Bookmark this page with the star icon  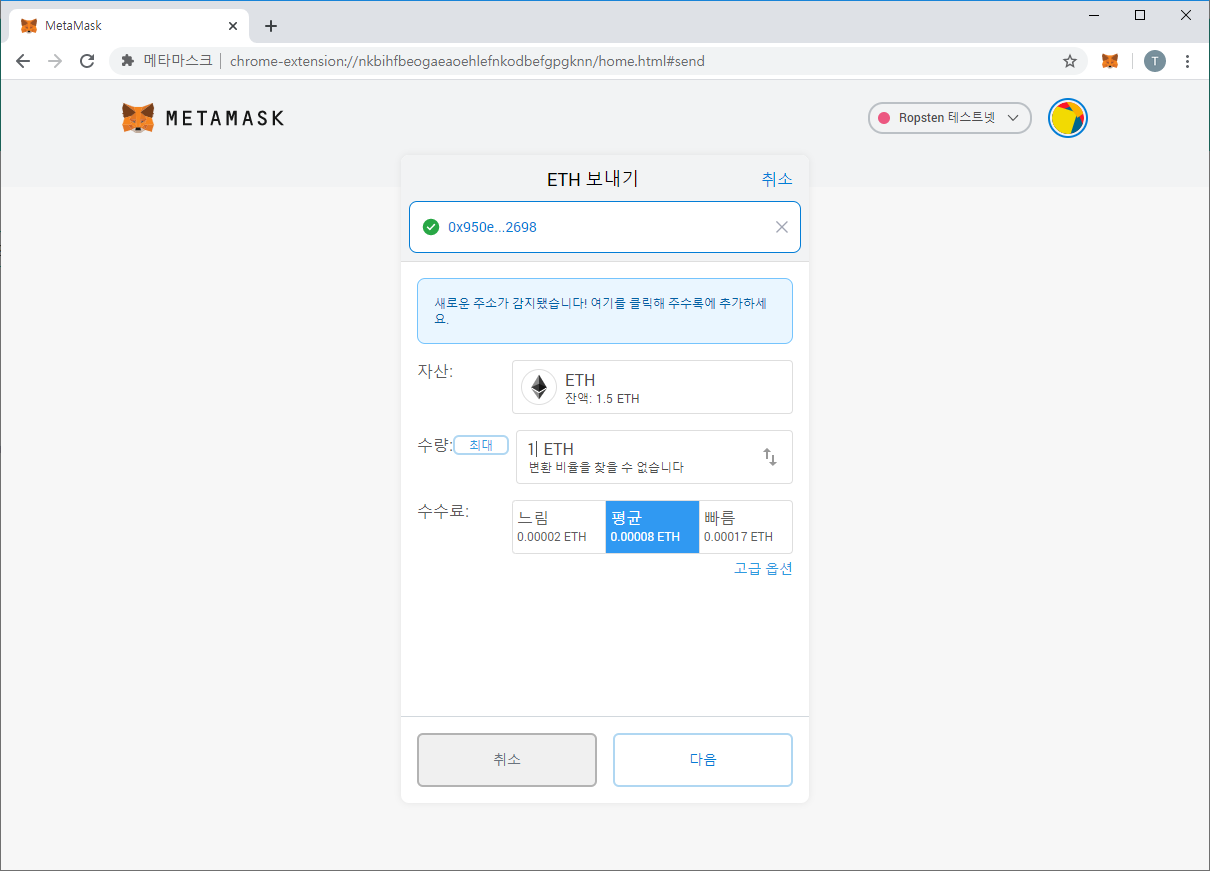1070,61
